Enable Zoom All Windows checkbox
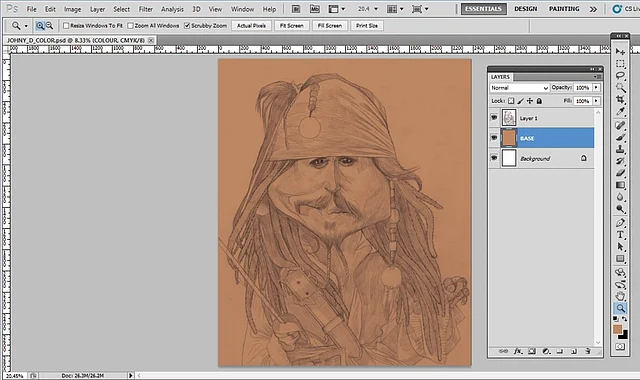Image resolution: width=640 pixels, height=380 pixels. click(130, 26)
